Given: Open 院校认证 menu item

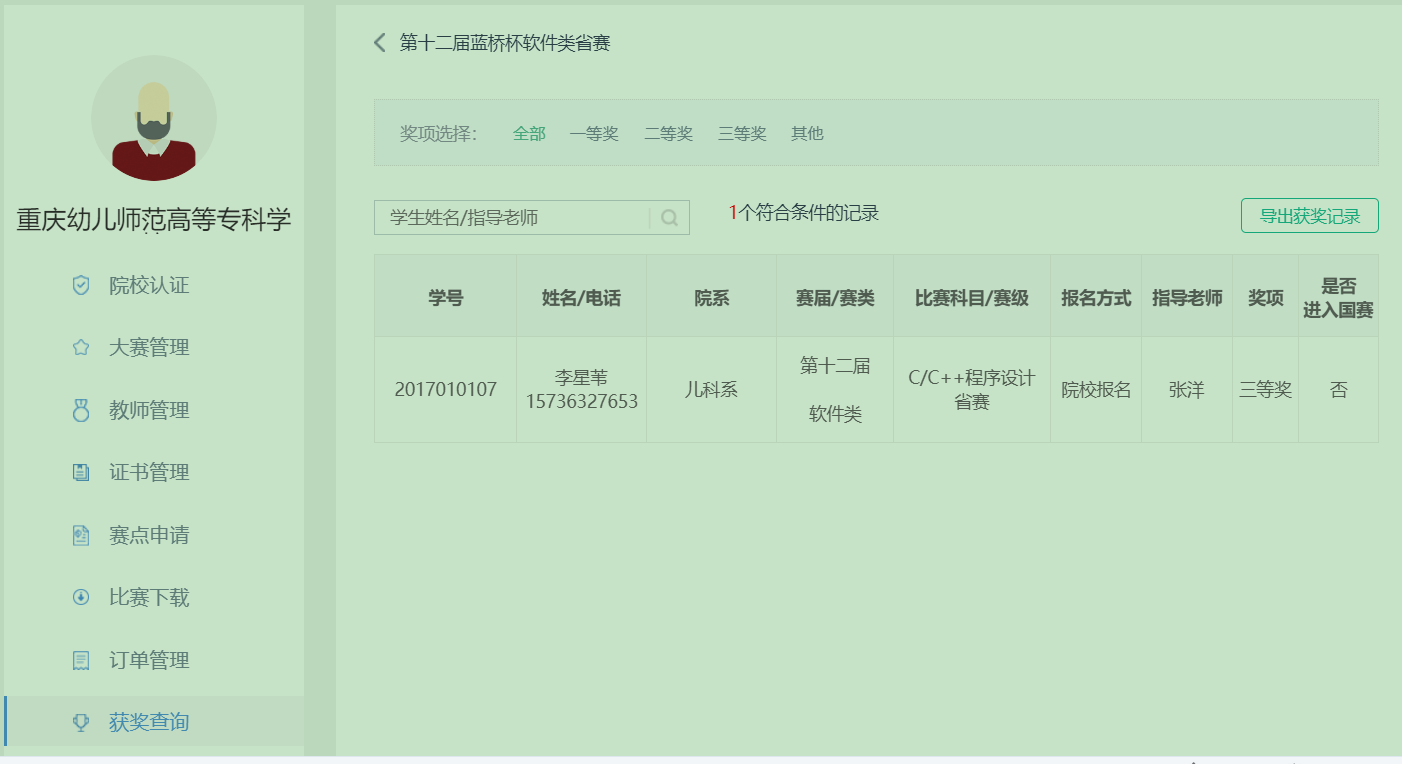Looking at the screenshot, I should (x=149, y=285).
